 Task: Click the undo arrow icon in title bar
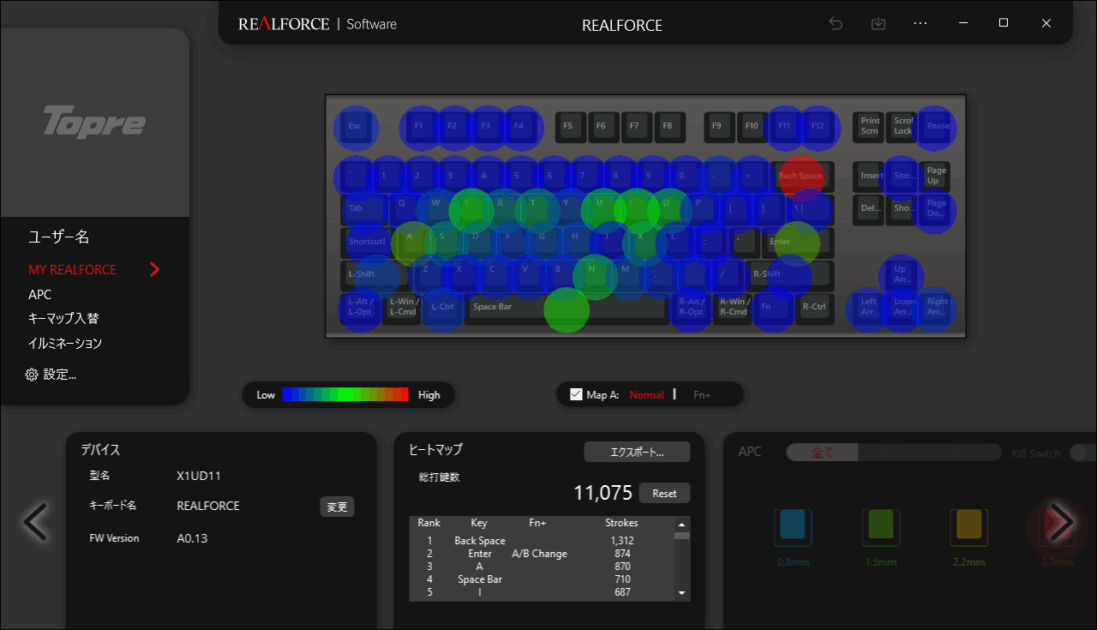(x=835, y=24)
